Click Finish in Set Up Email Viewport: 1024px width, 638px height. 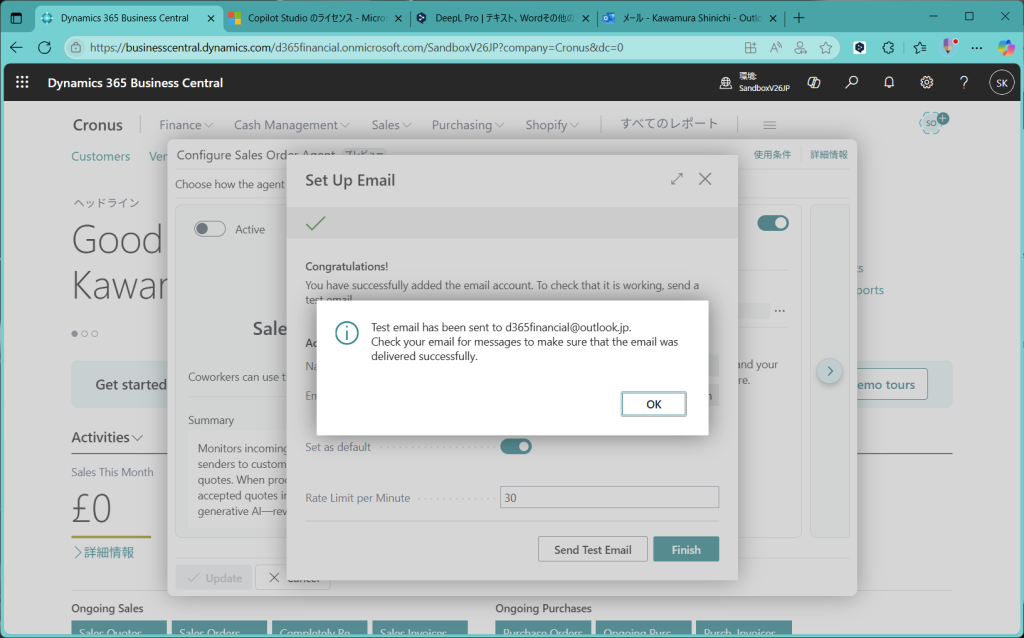pos(686,549)
